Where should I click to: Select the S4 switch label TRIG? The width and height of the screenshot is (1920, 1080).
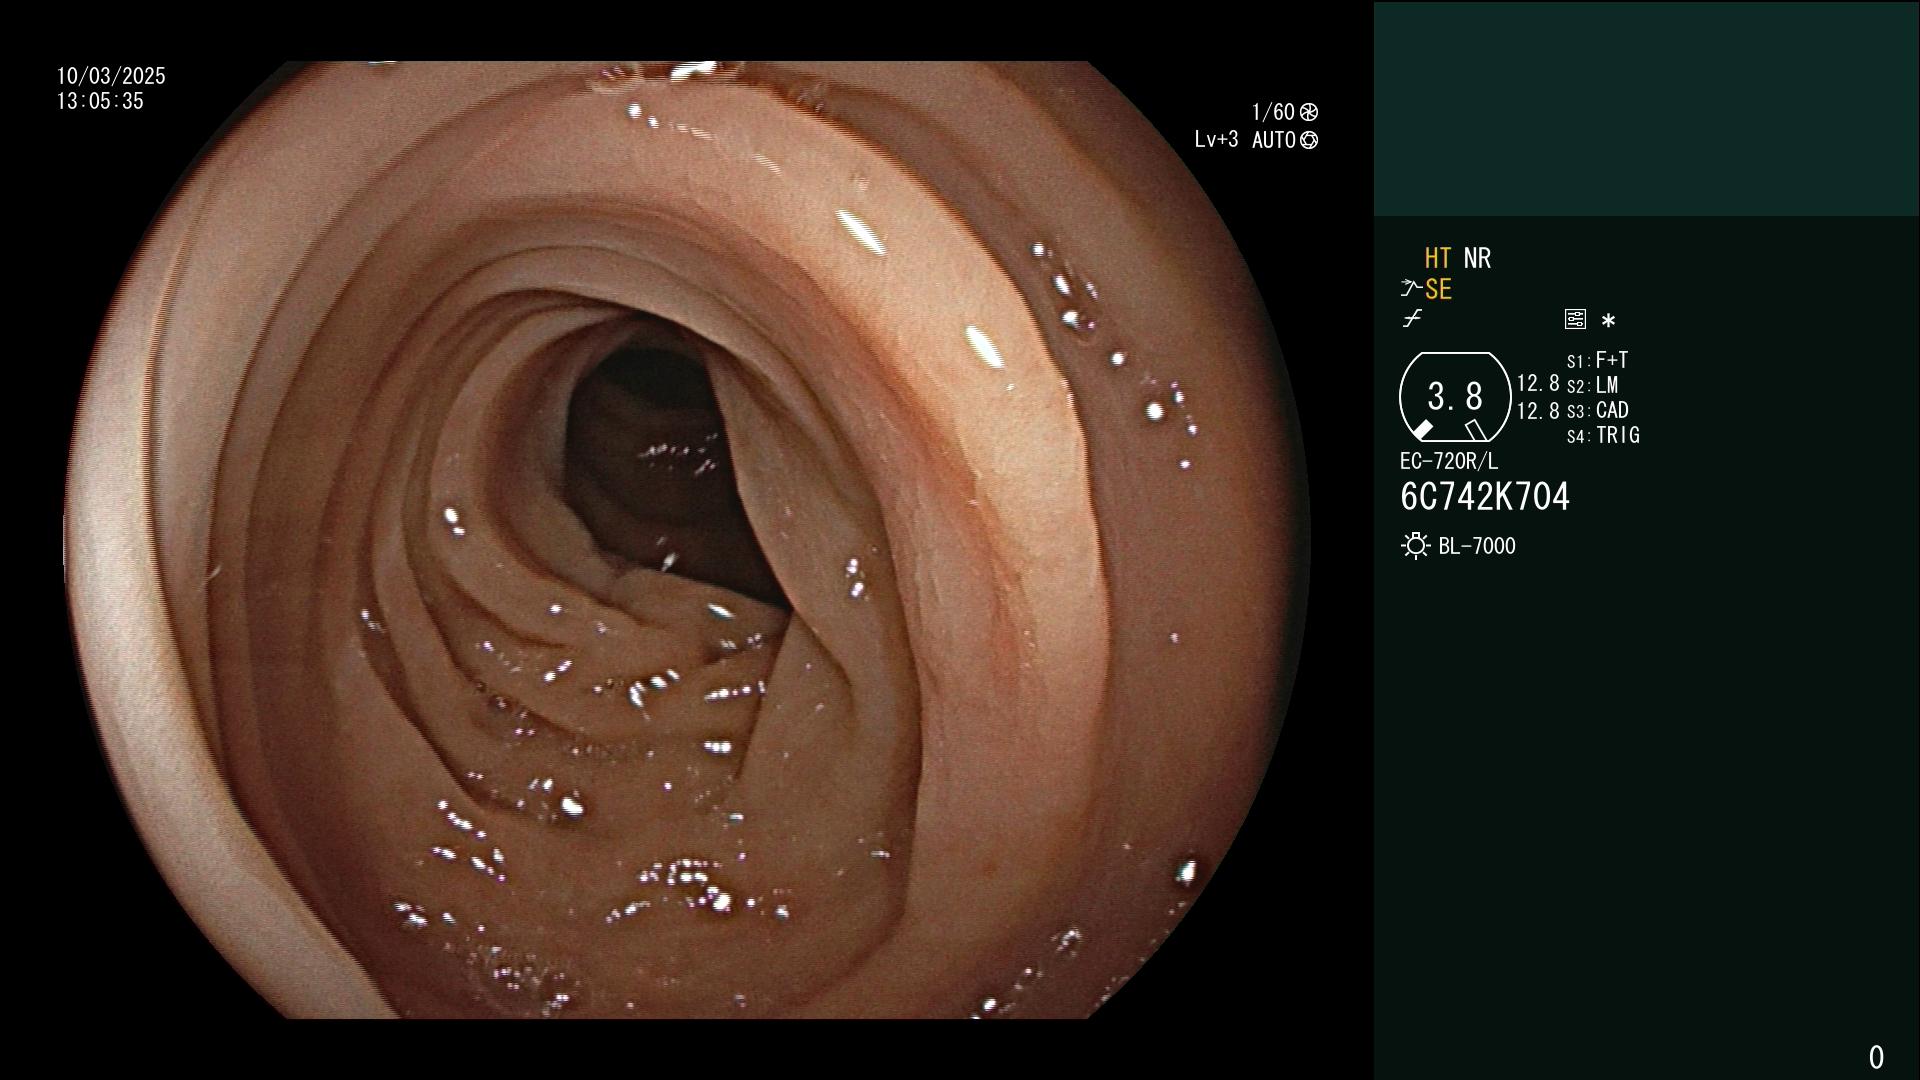point(1618,435)
